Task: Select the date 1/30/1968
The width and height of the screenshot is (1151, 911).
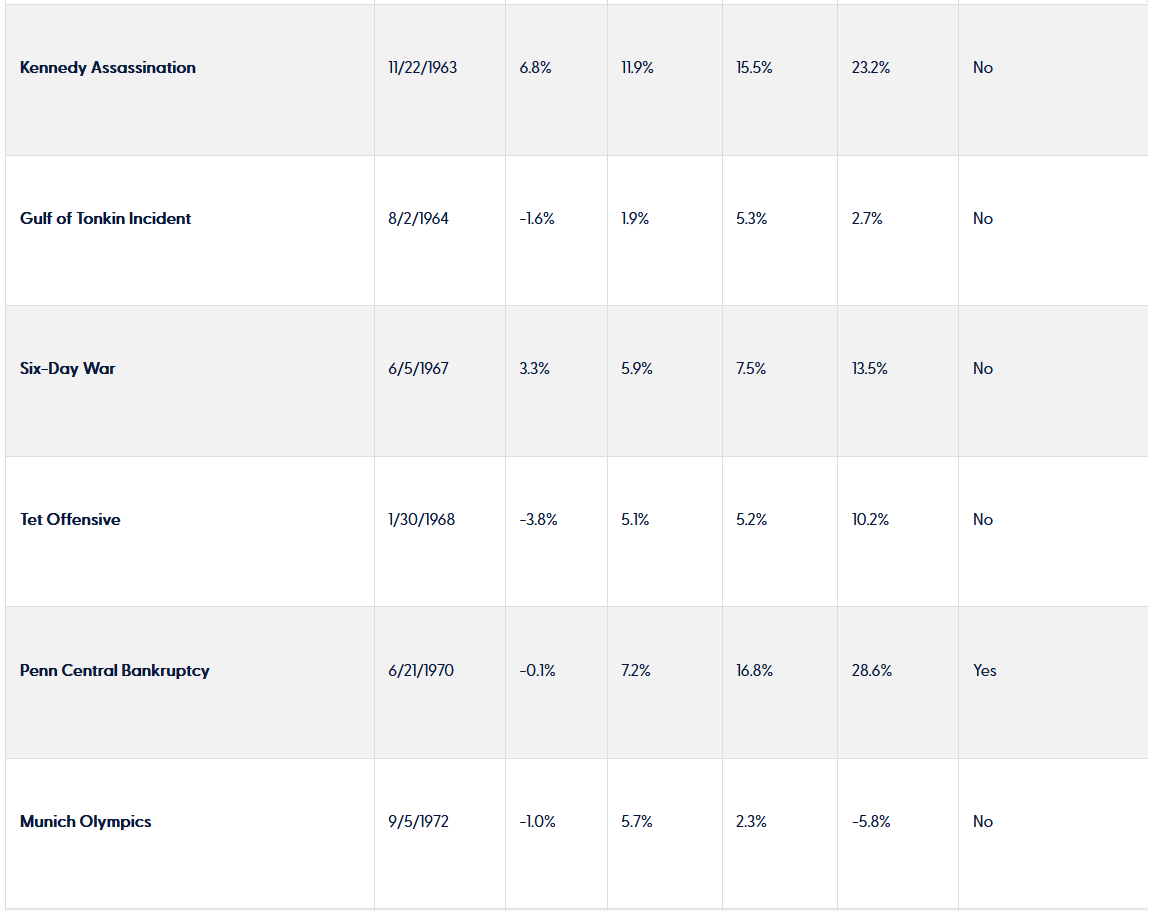Action: tap(421, 520)
